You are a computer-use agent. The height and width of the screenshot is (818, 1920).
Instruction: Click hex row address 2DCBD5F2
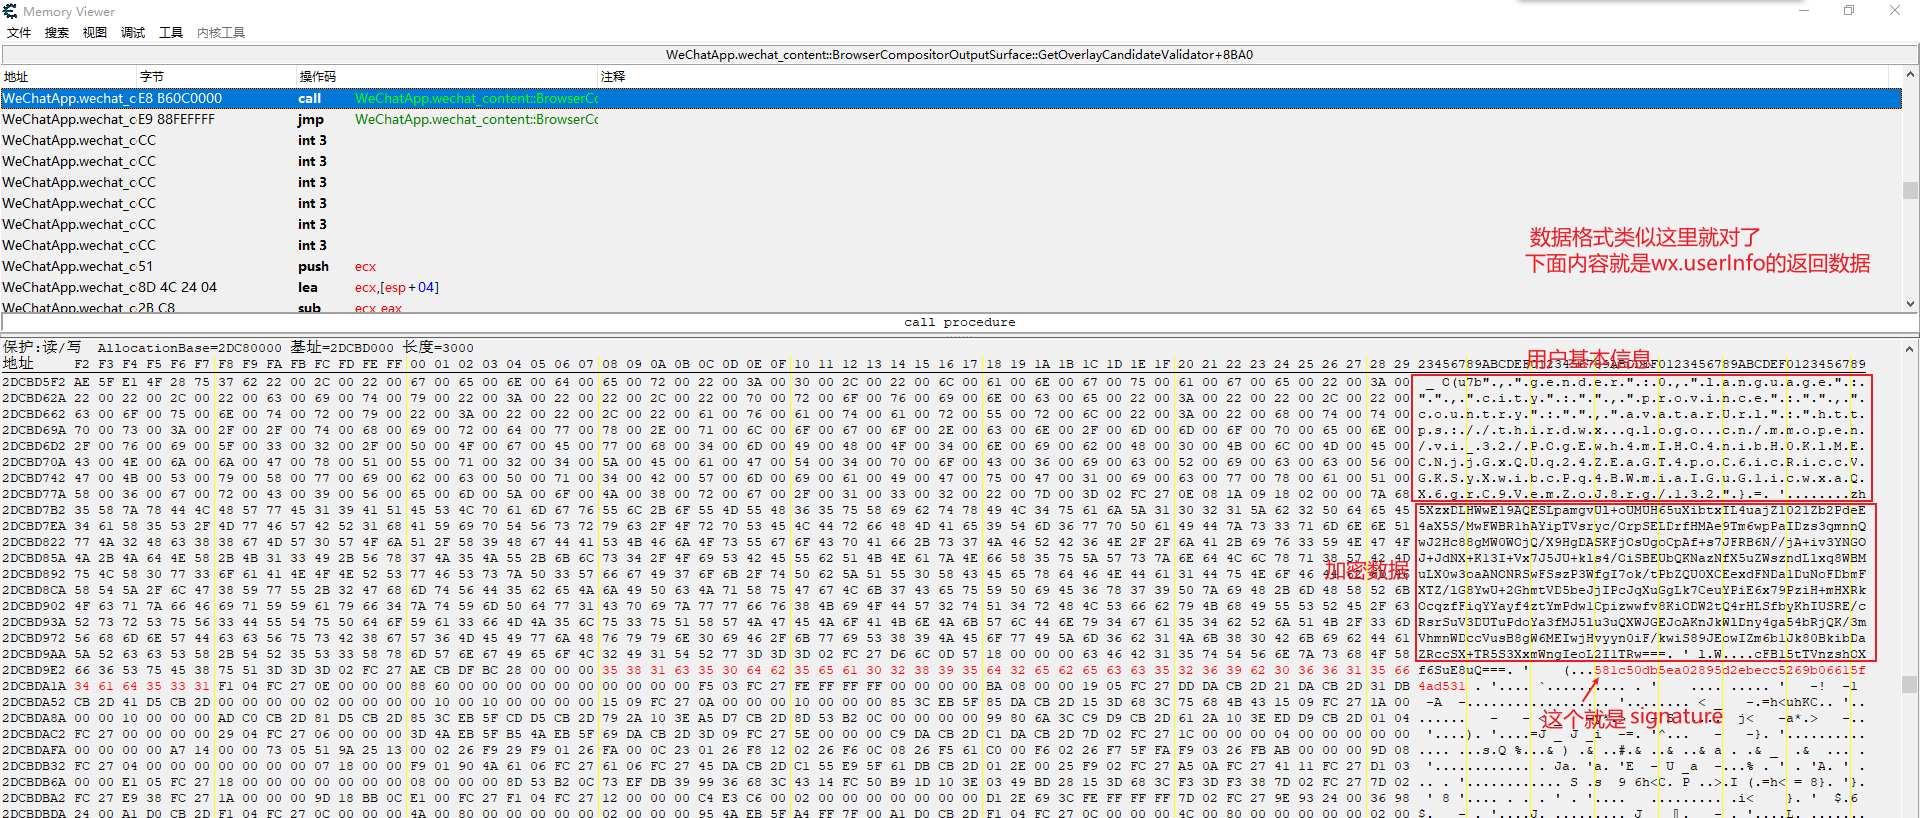[34, 382]
